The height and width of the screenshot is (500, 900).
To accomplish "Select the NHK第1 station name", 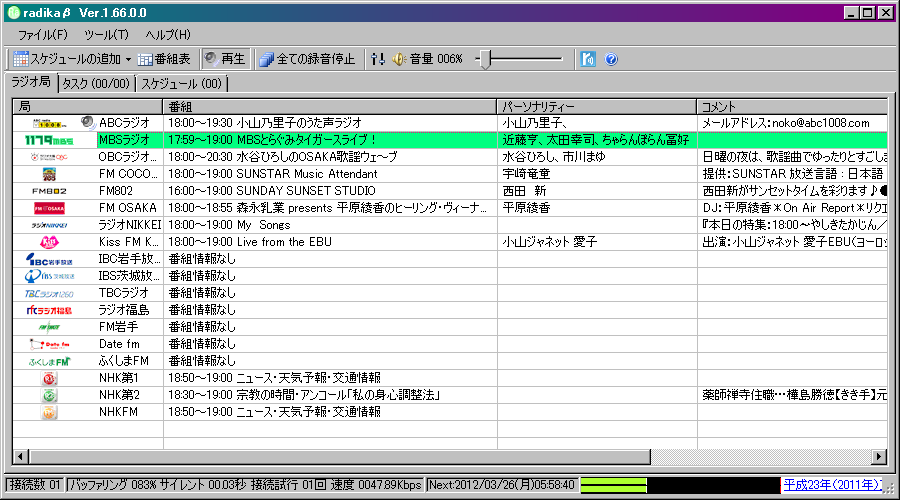I will click(x=119, y=378).
